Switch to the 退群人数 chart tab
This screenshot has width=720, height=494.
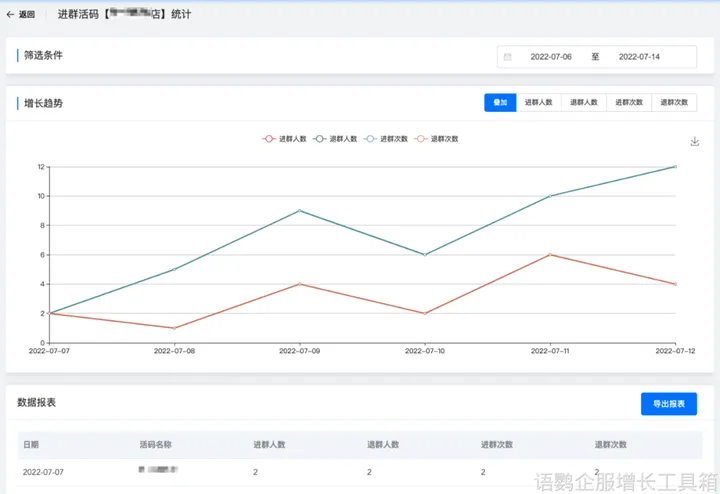point(584,103)
